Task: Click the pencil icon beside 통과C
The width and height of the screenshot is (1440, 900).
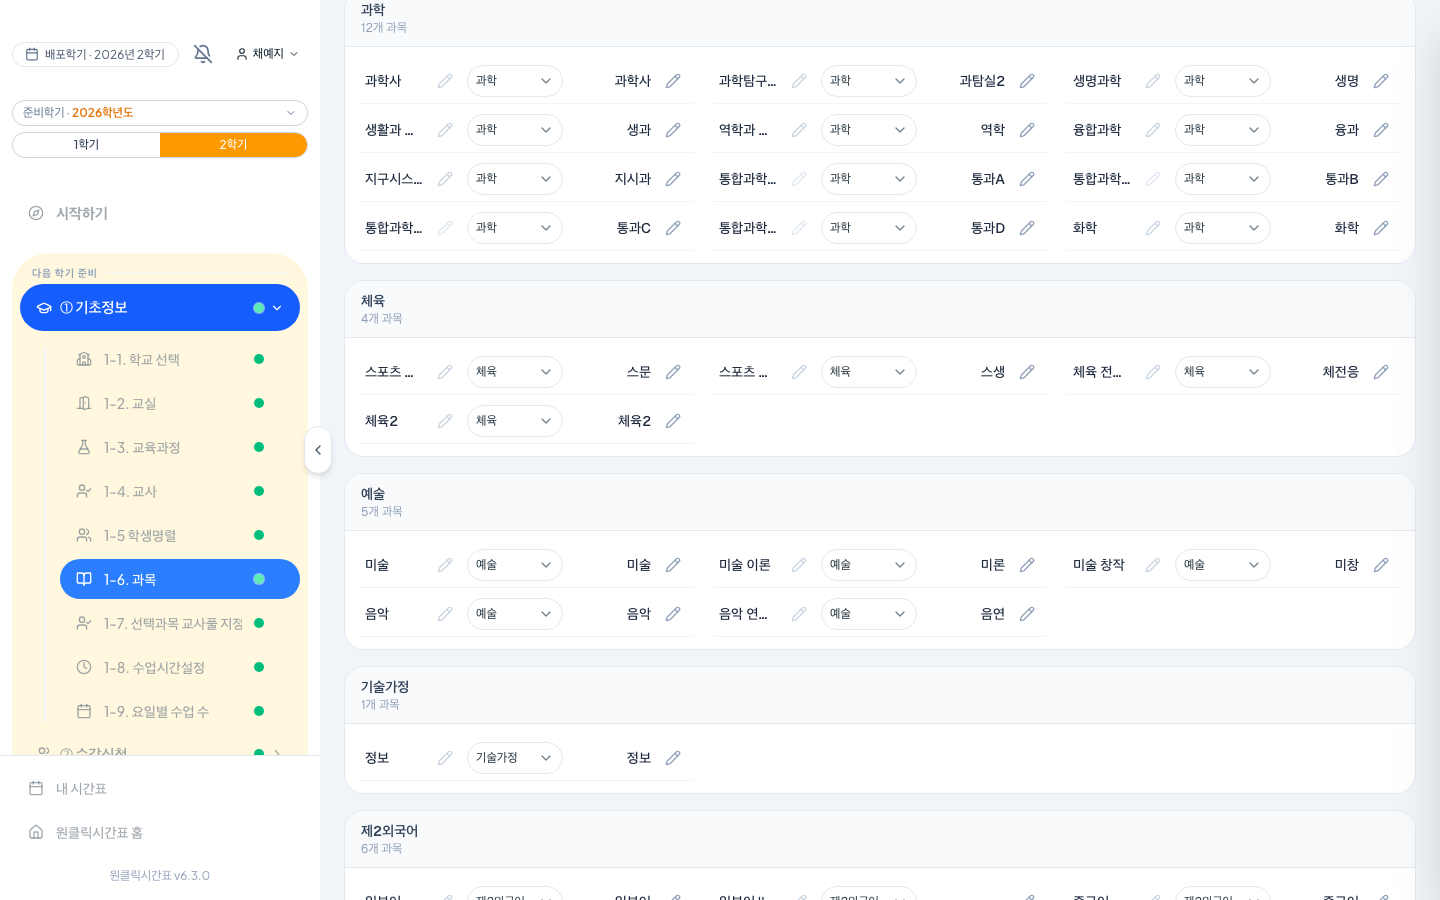Action: 673,228
